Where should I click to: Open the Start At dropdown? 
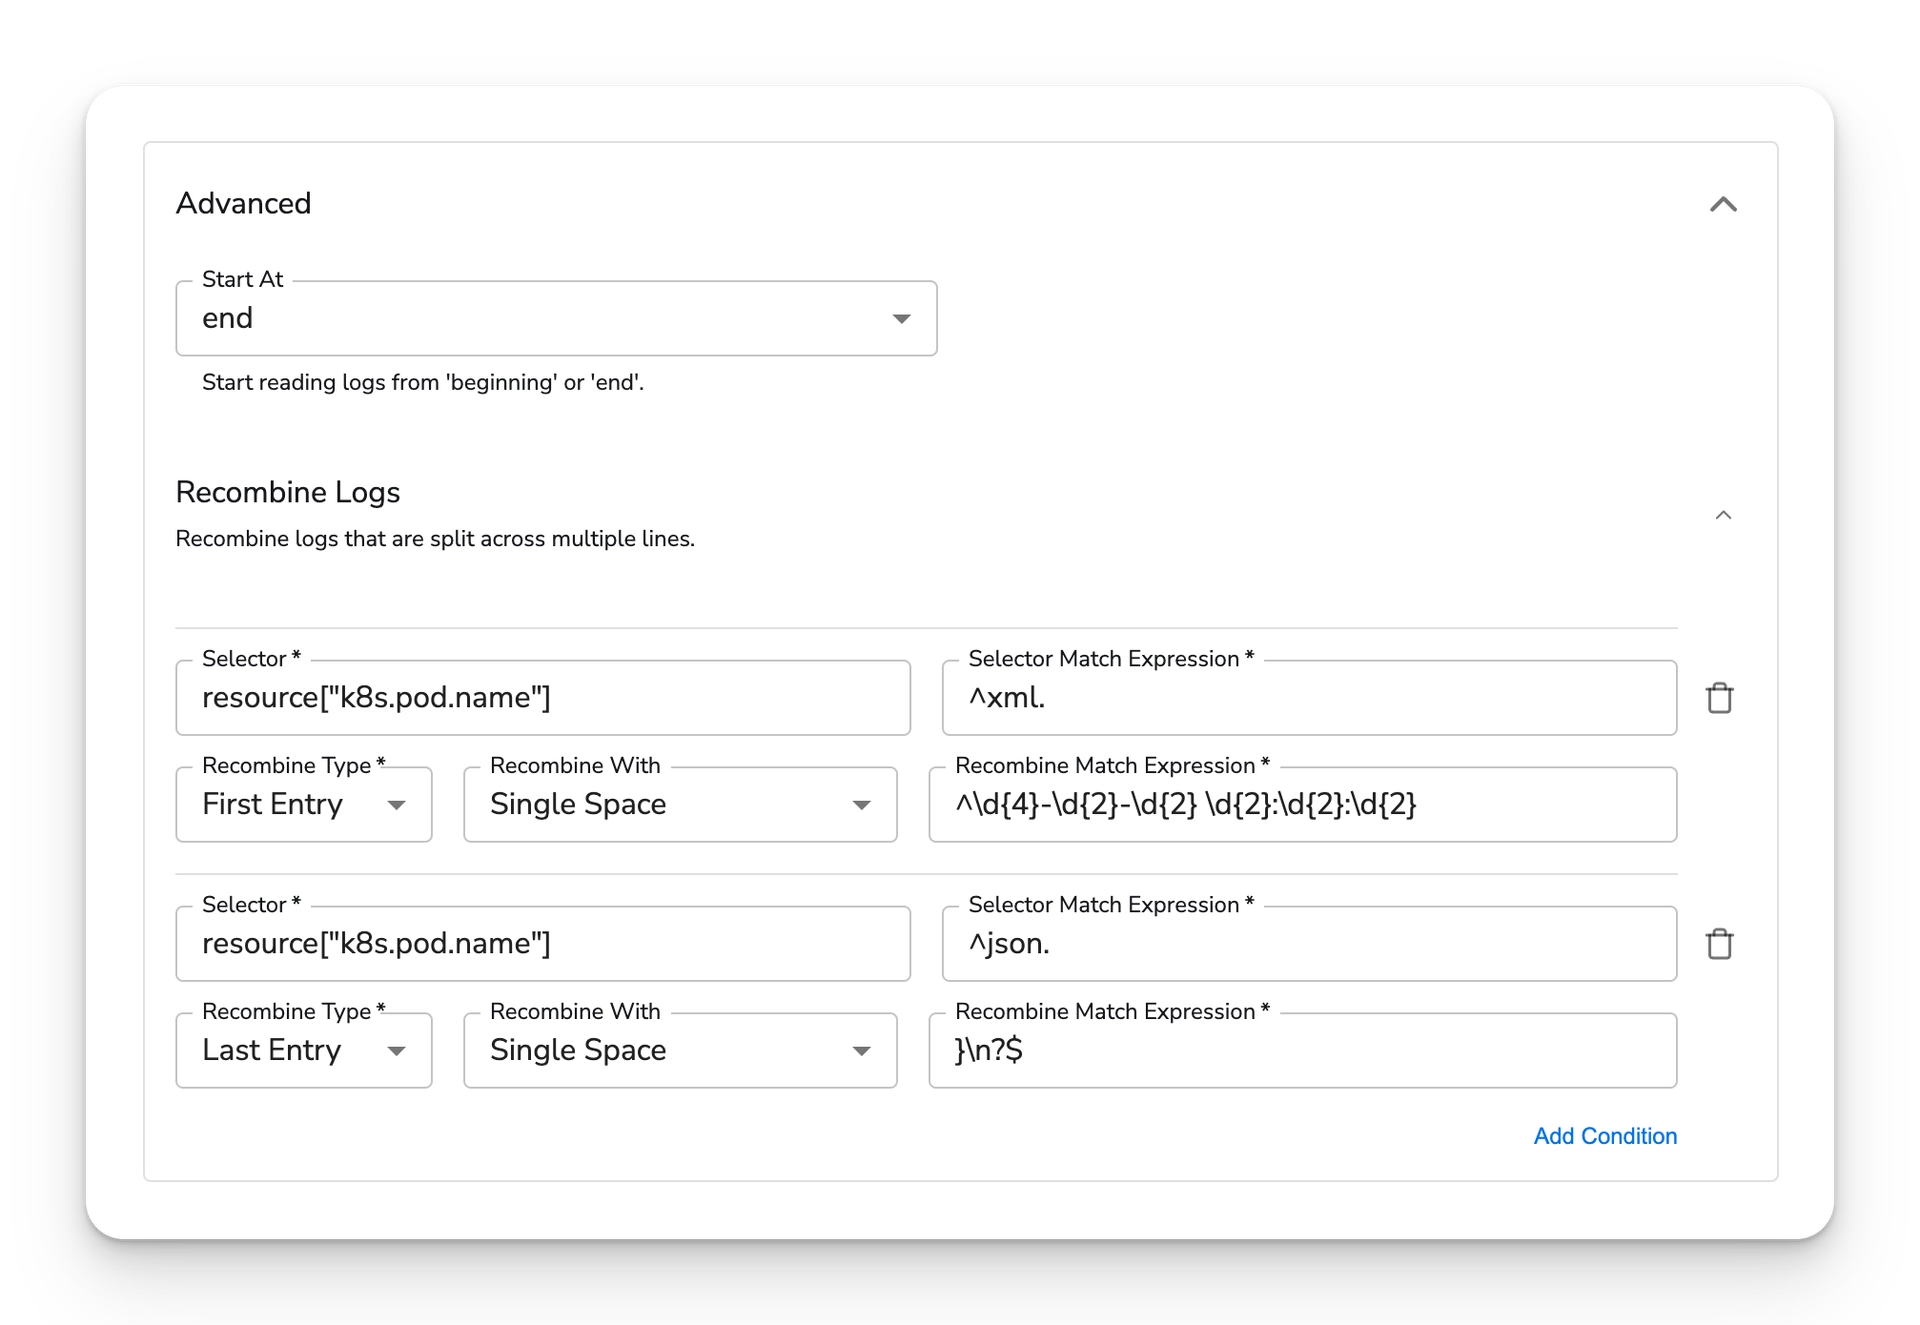[901, 318]
